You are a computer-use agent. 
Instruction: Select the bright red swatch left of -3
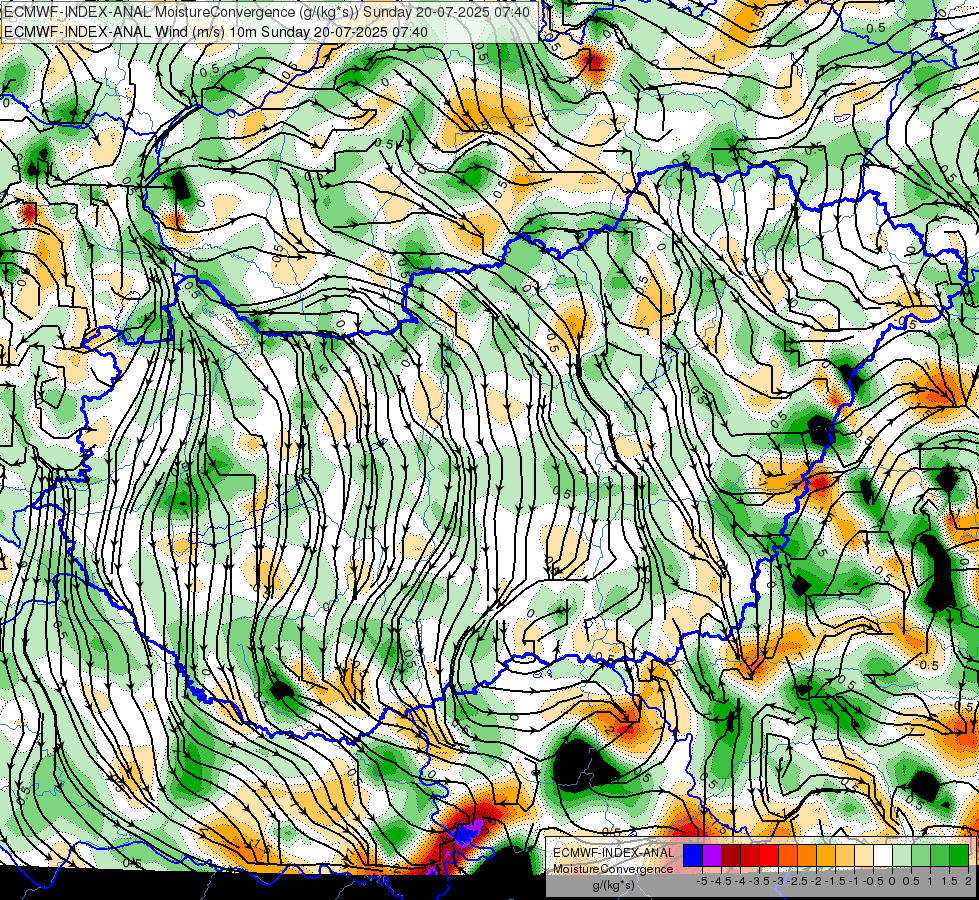tap(769, 856)
